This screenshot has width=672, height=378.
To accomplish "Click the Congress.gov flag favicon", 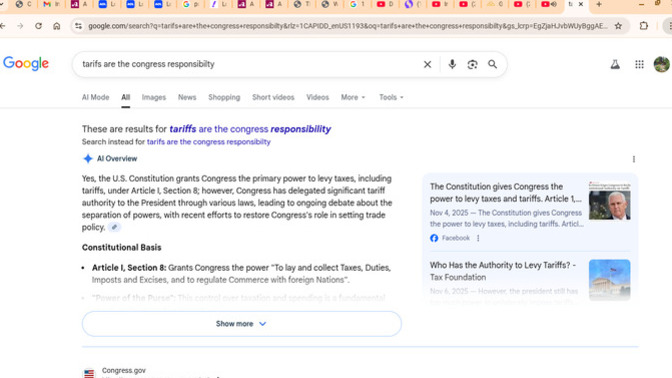I will point(89,373).
